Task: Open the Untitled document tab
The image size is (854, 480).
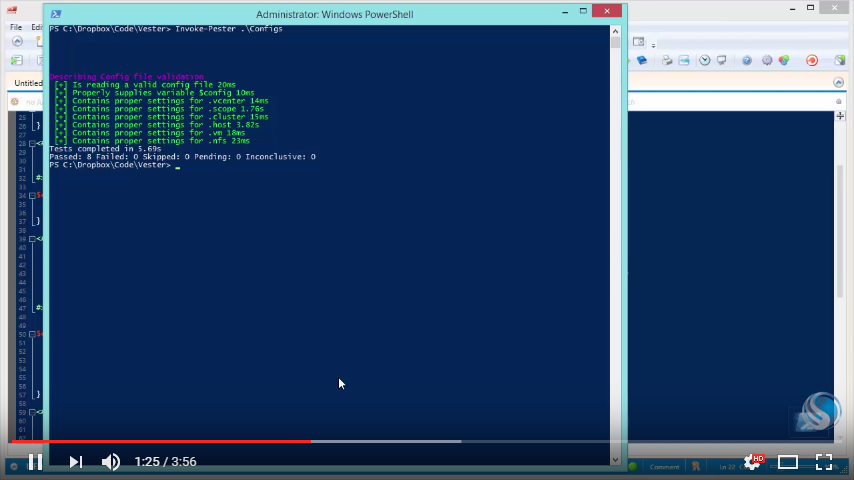Action: click(28, 83)
